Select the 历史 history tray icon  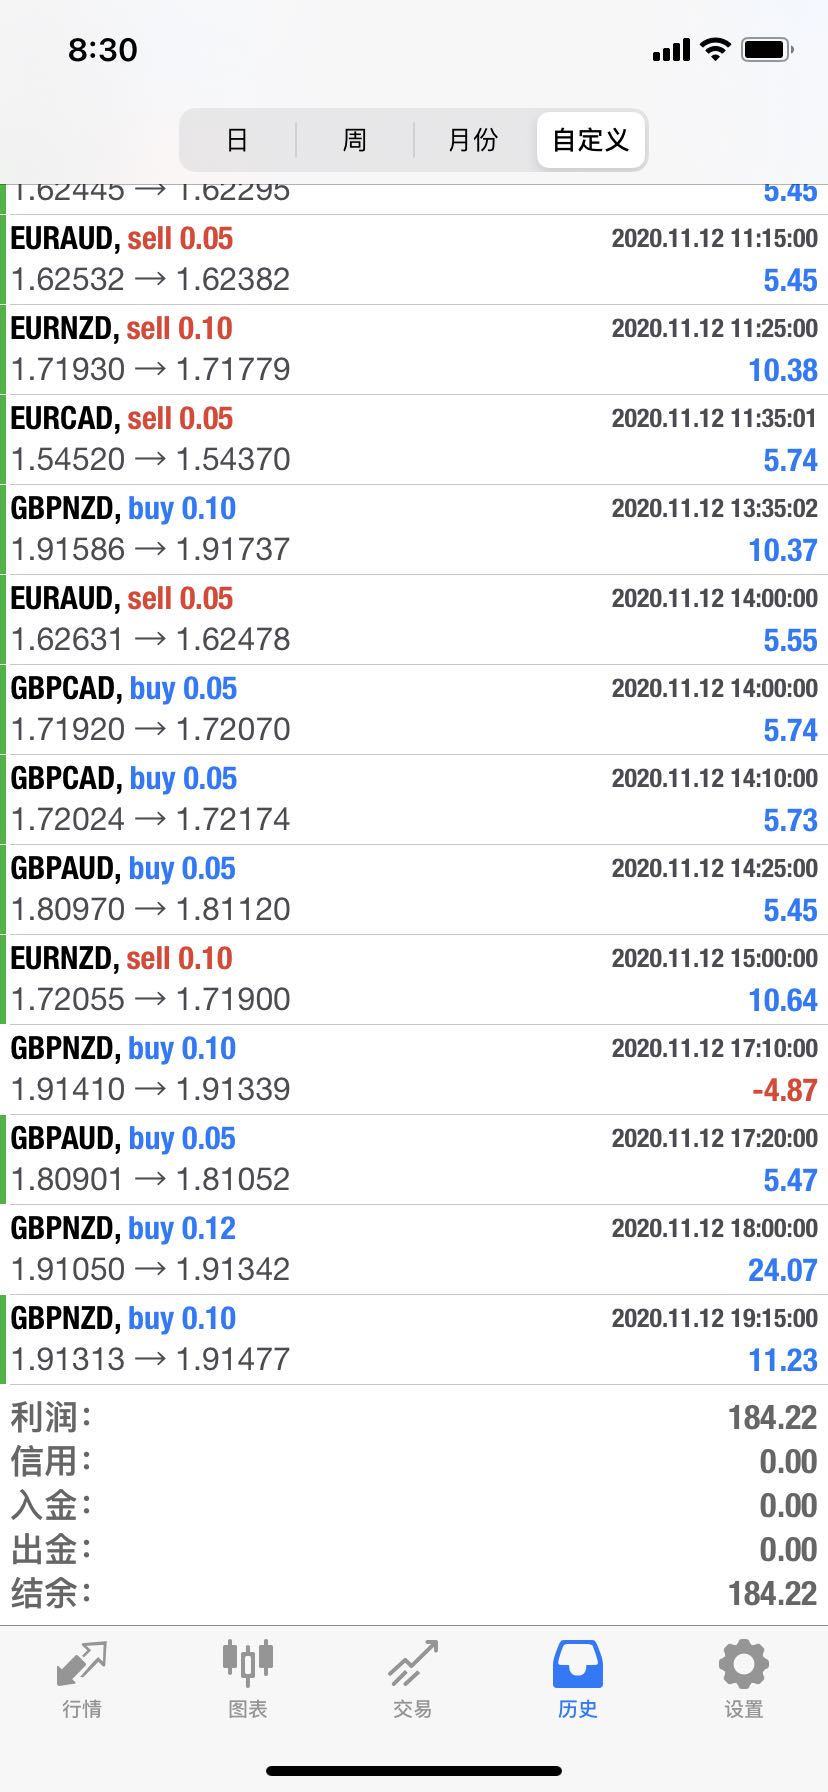pos(578,1665)
